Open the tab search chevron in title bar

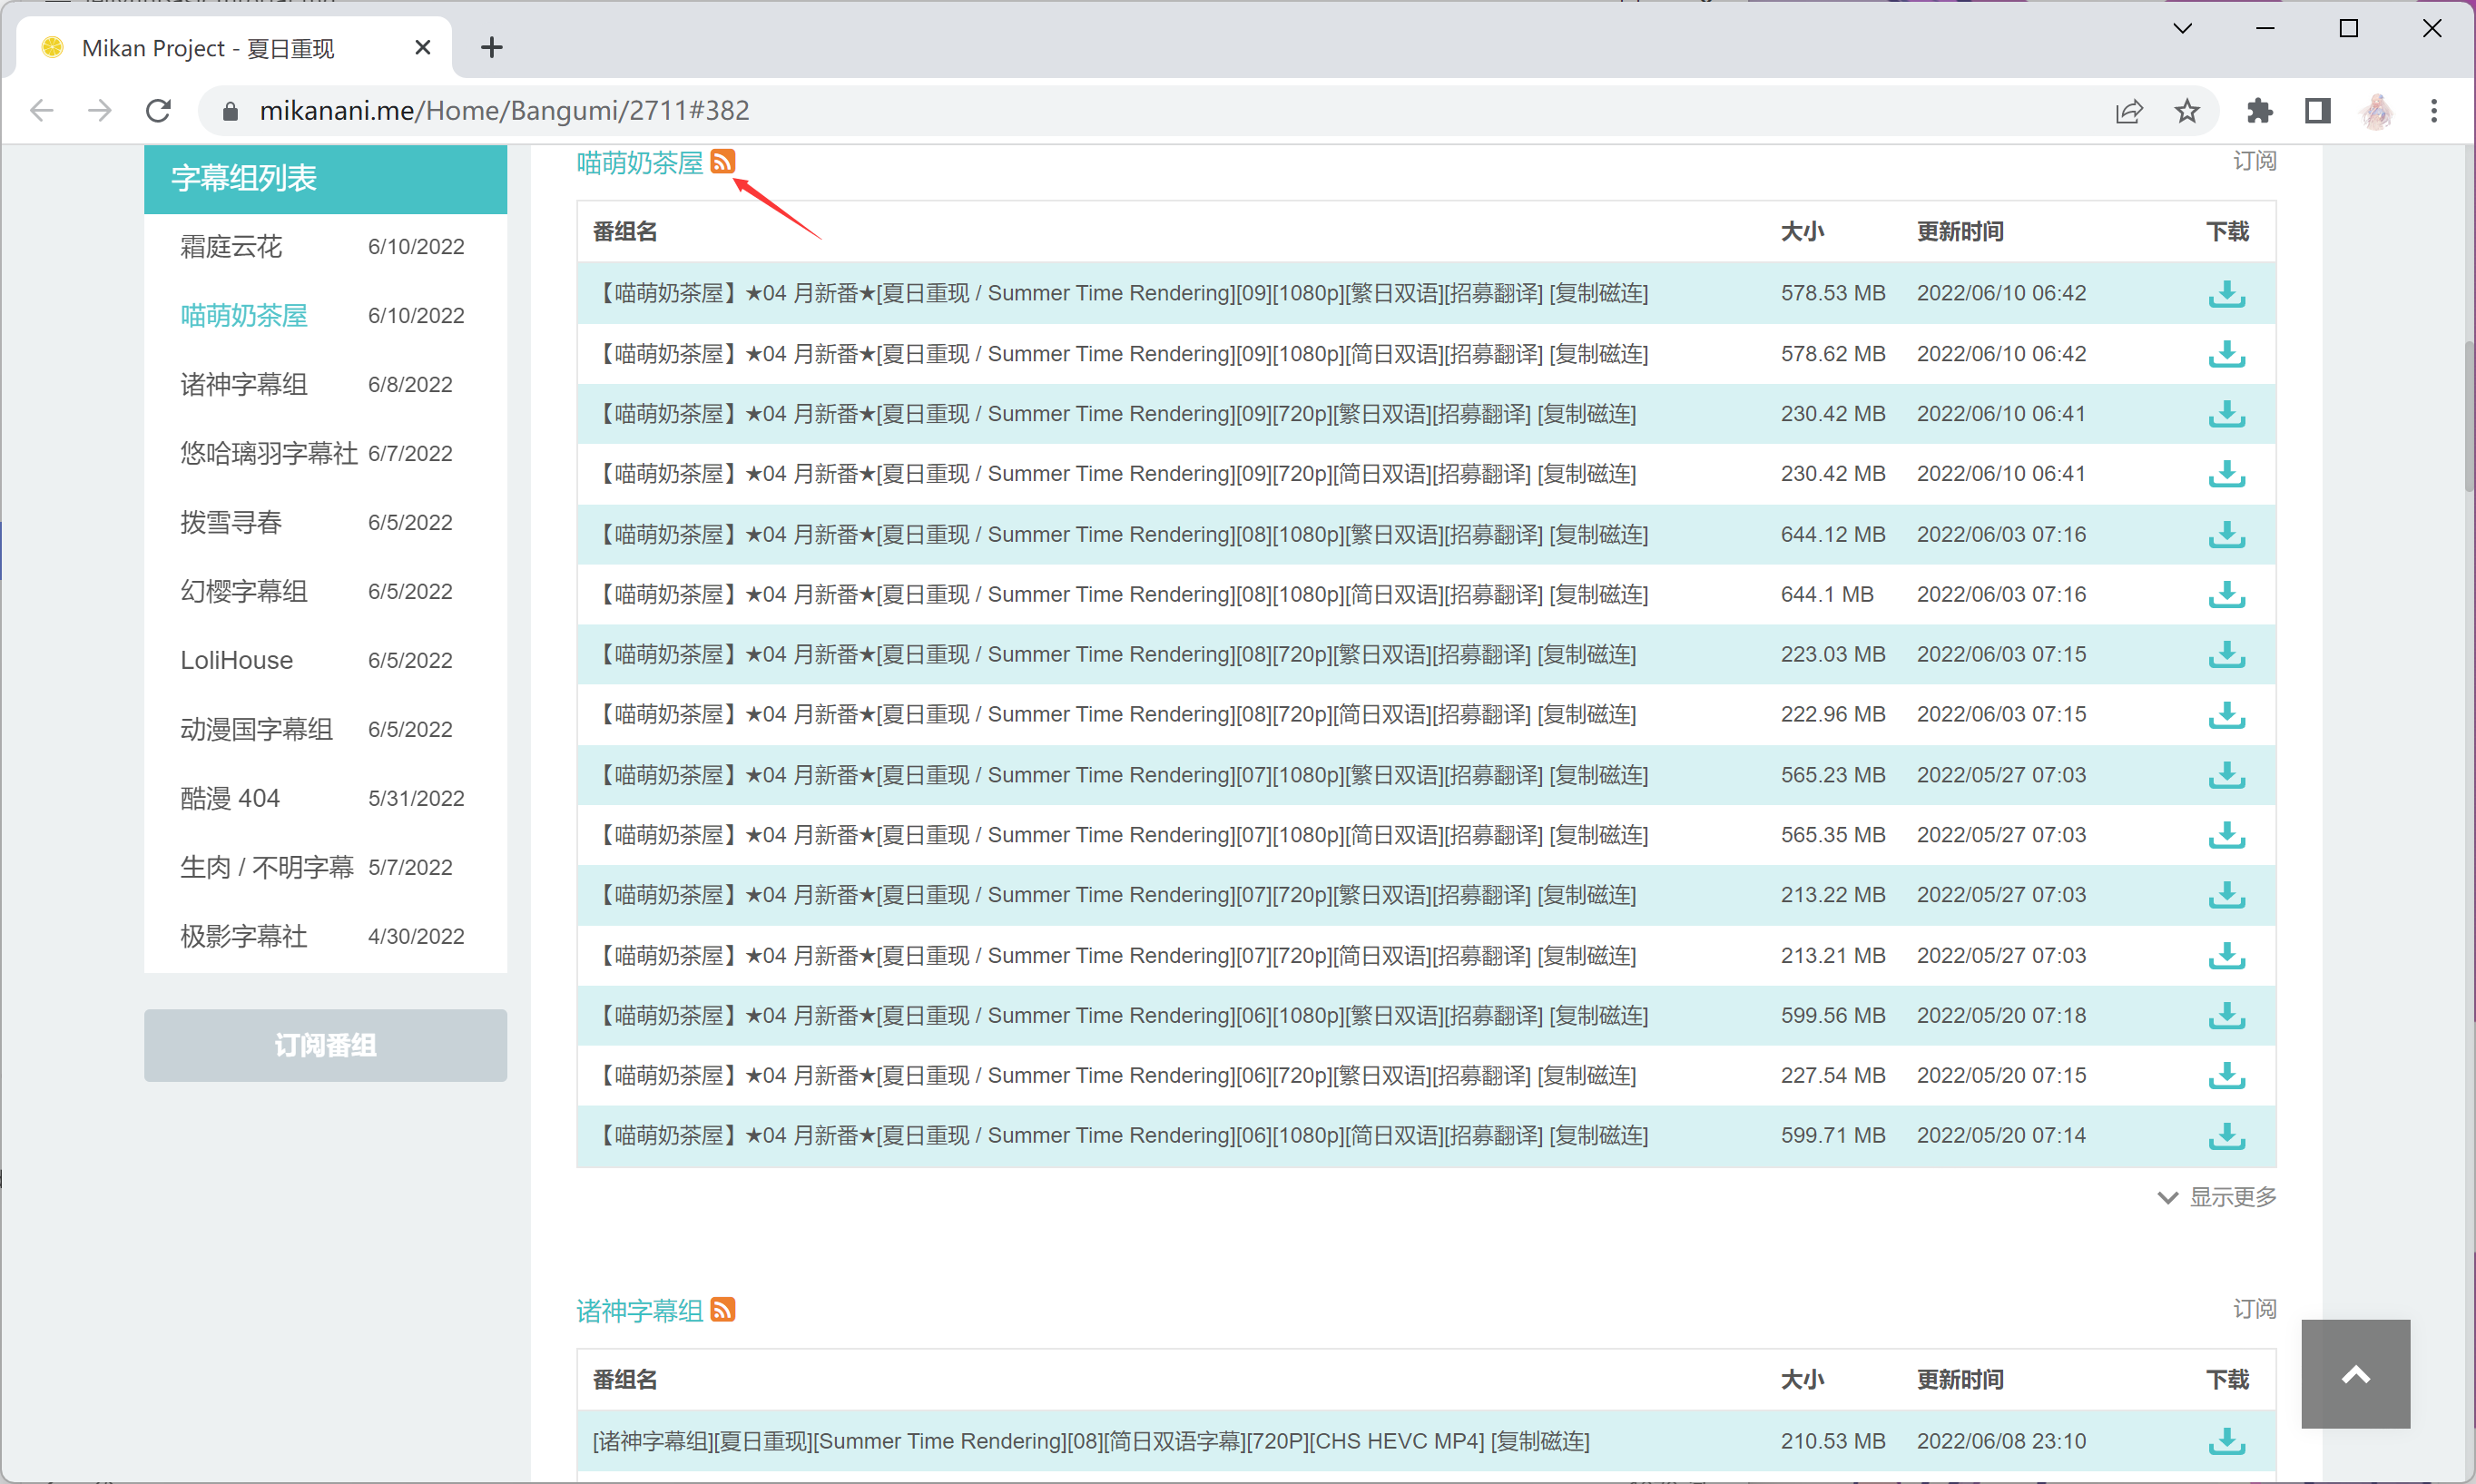2183,28
